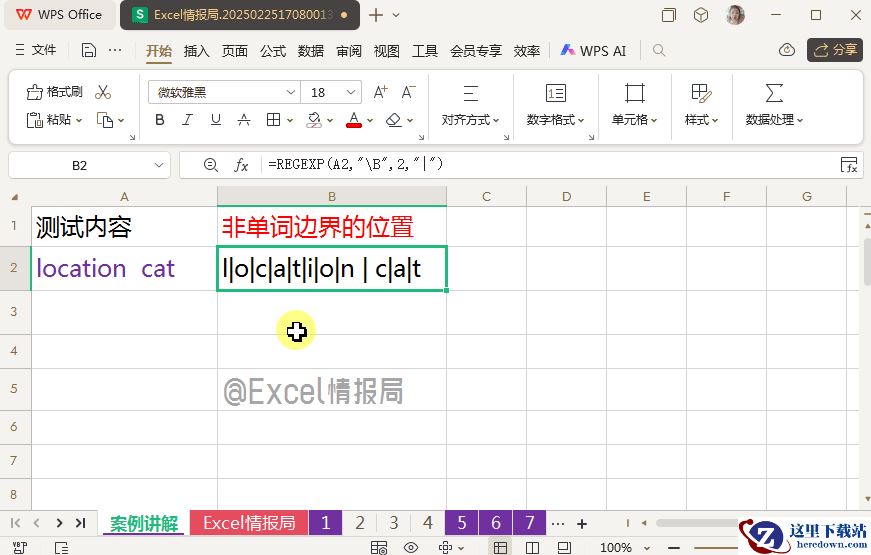The height and width of the screenshot is (555, 871).
Task: Go to next sheet navigation arrow
Action: coord(59,523)
